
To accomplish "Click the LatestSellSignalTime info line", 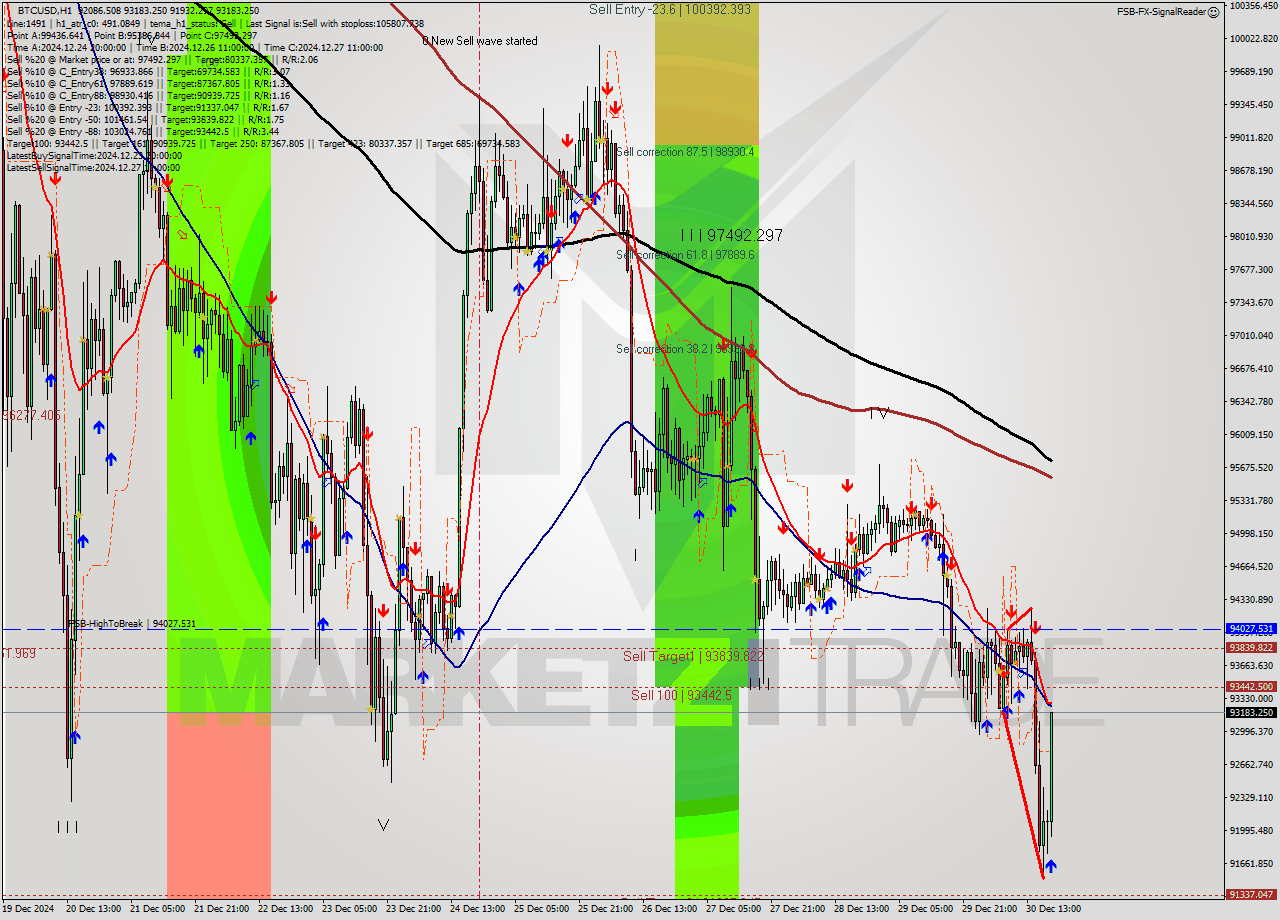I will 94,168.
